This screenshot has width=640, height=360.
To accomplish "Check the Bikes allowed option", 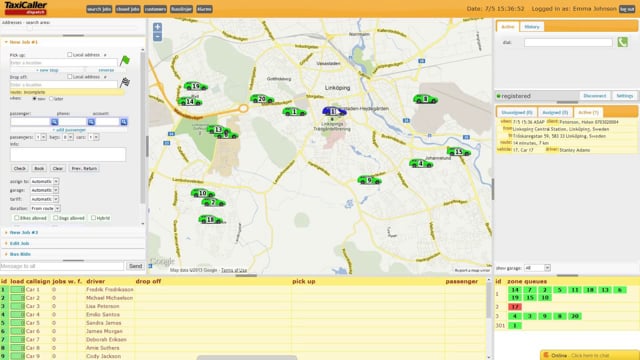I will click(x=16, y=218).
